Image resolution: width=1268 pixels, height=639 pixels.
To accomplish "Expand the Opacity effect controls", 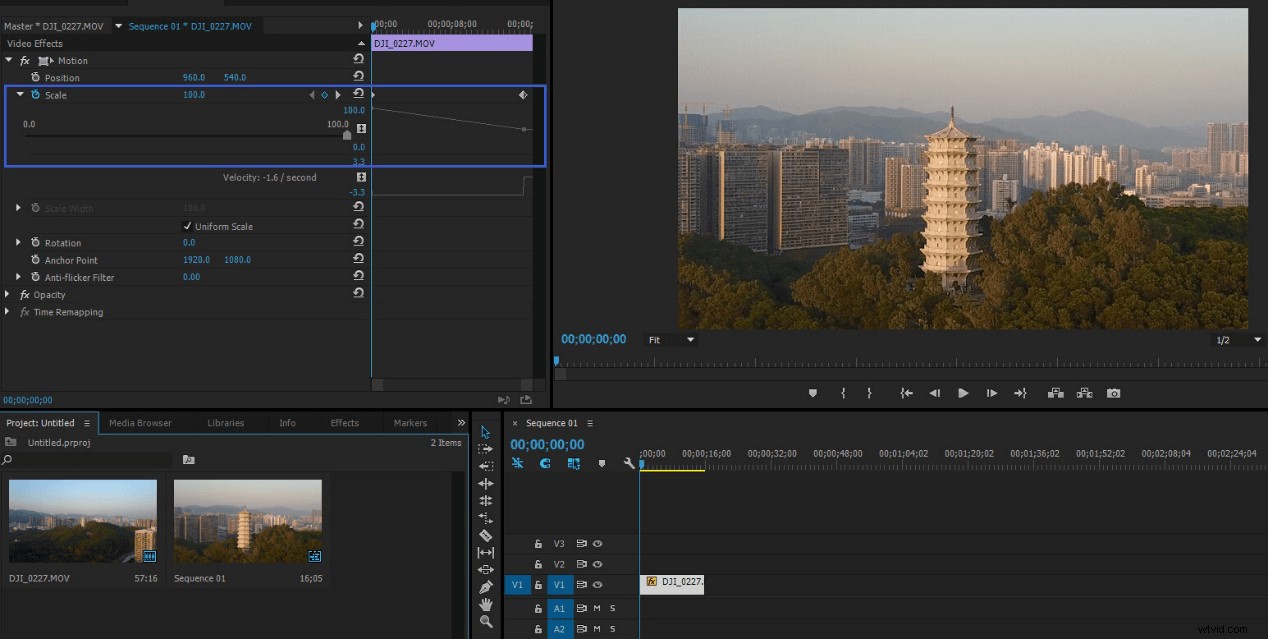I will (x=8, y=294).
